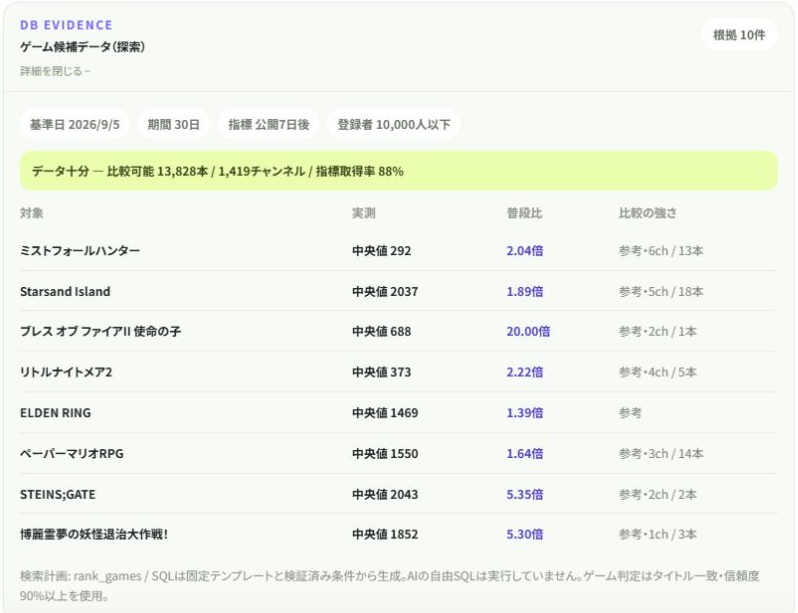Select the ELDEN RING row title
798x613 pixels.
pos(55,413)
